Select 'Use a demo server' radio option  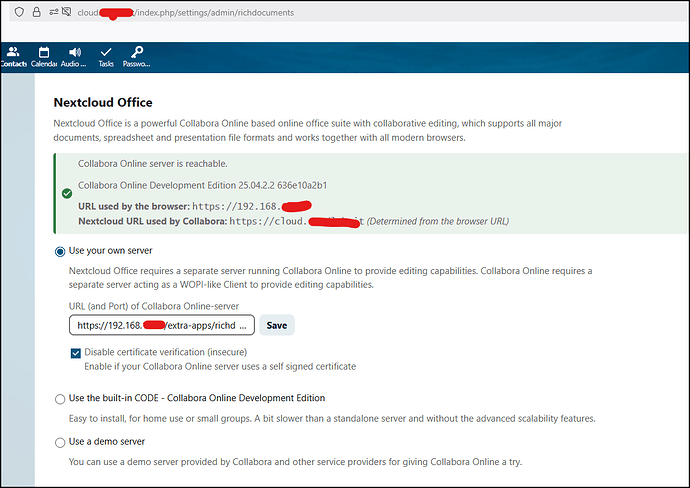[60, 442]
